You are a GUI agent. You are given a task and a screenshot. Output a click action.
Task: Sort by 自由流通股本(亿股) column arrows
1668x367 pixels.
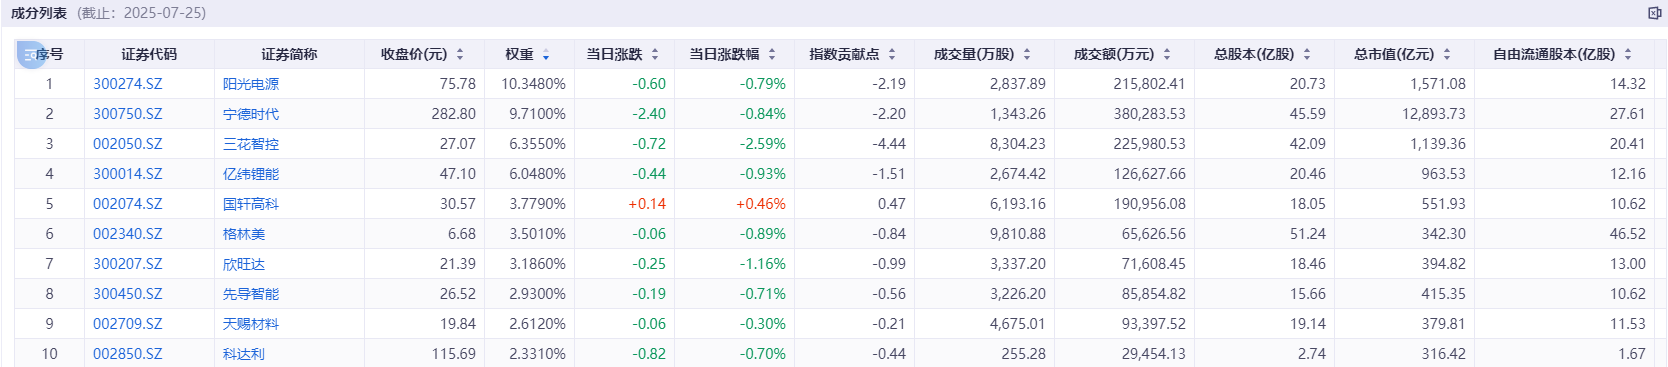1628,54
